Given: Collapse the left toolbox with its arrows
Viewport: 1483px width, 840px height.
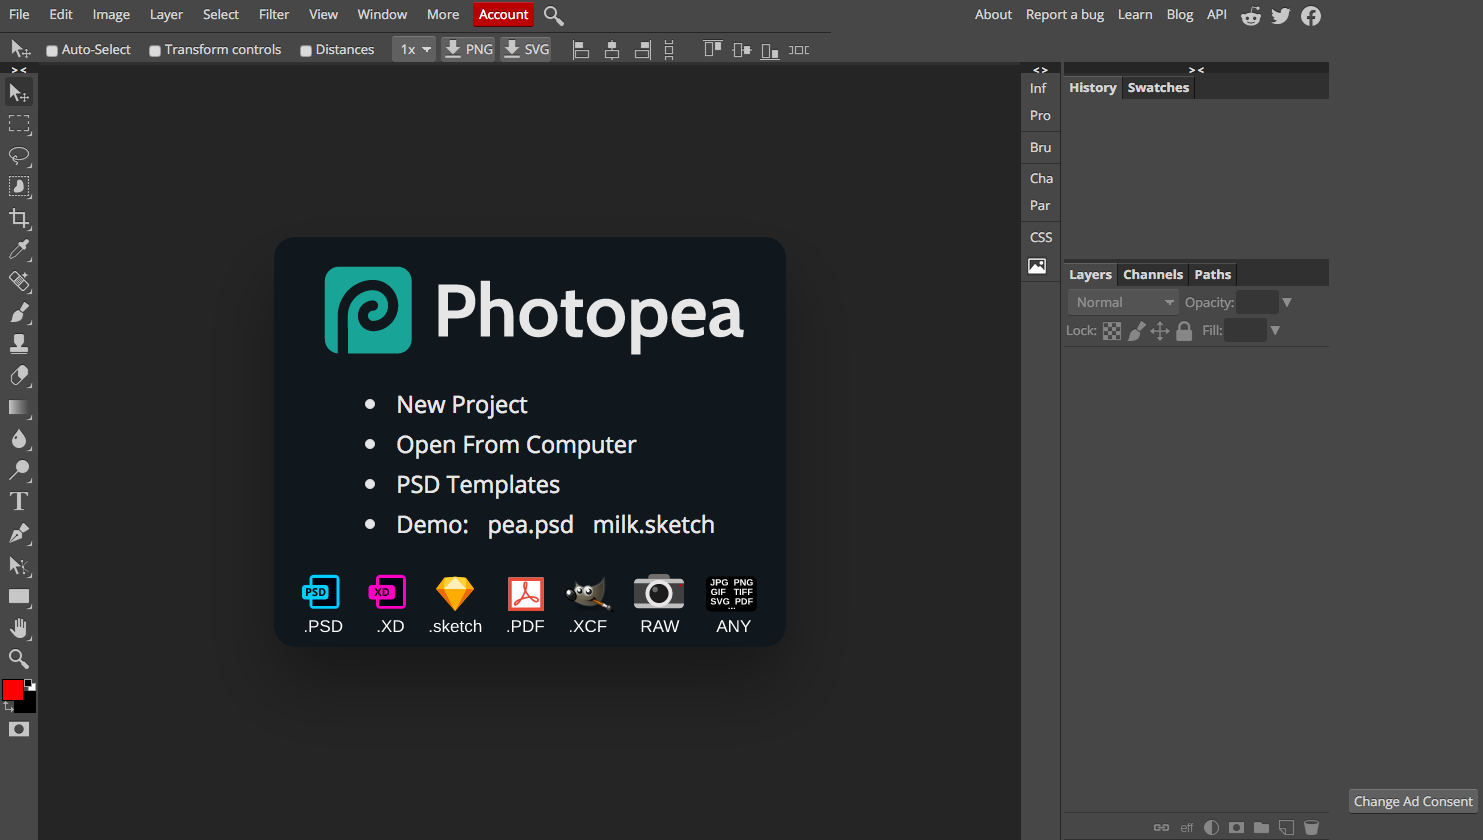Looking at the screenshot, I should pos(19,70).
